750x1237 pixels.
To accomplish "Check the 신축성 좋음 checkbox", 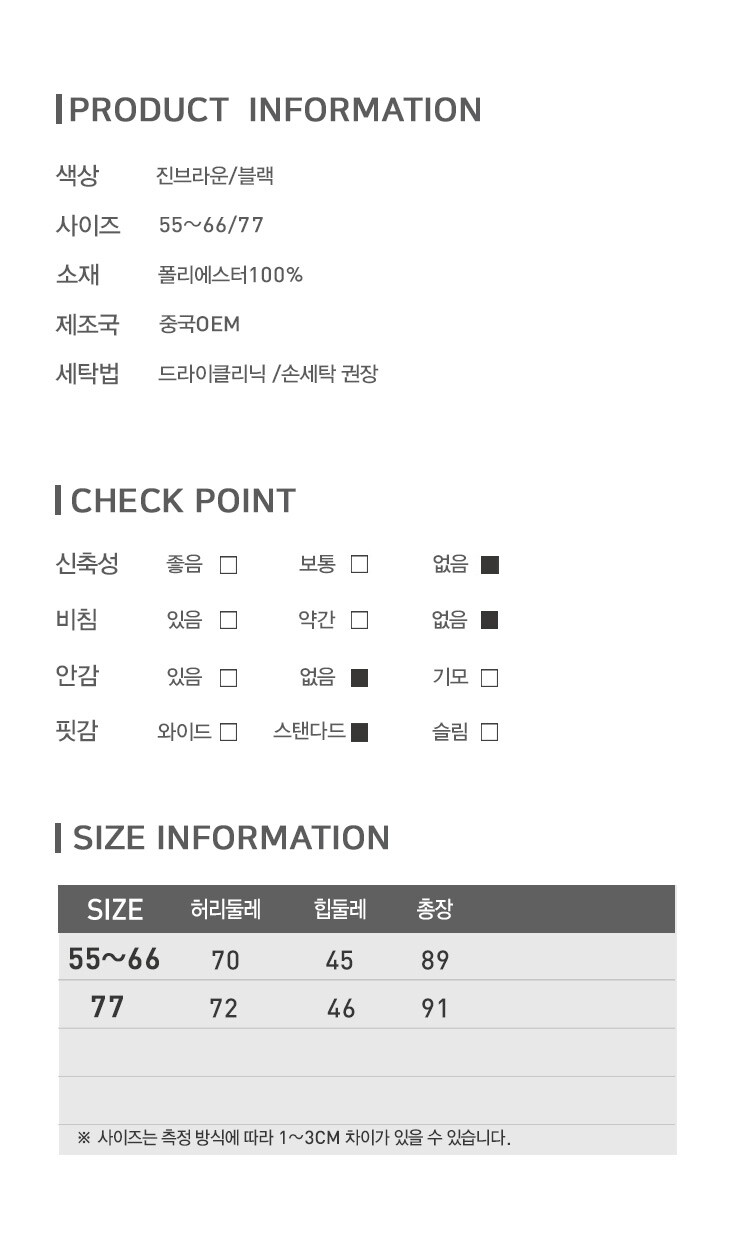I will (x=228, y=565).
